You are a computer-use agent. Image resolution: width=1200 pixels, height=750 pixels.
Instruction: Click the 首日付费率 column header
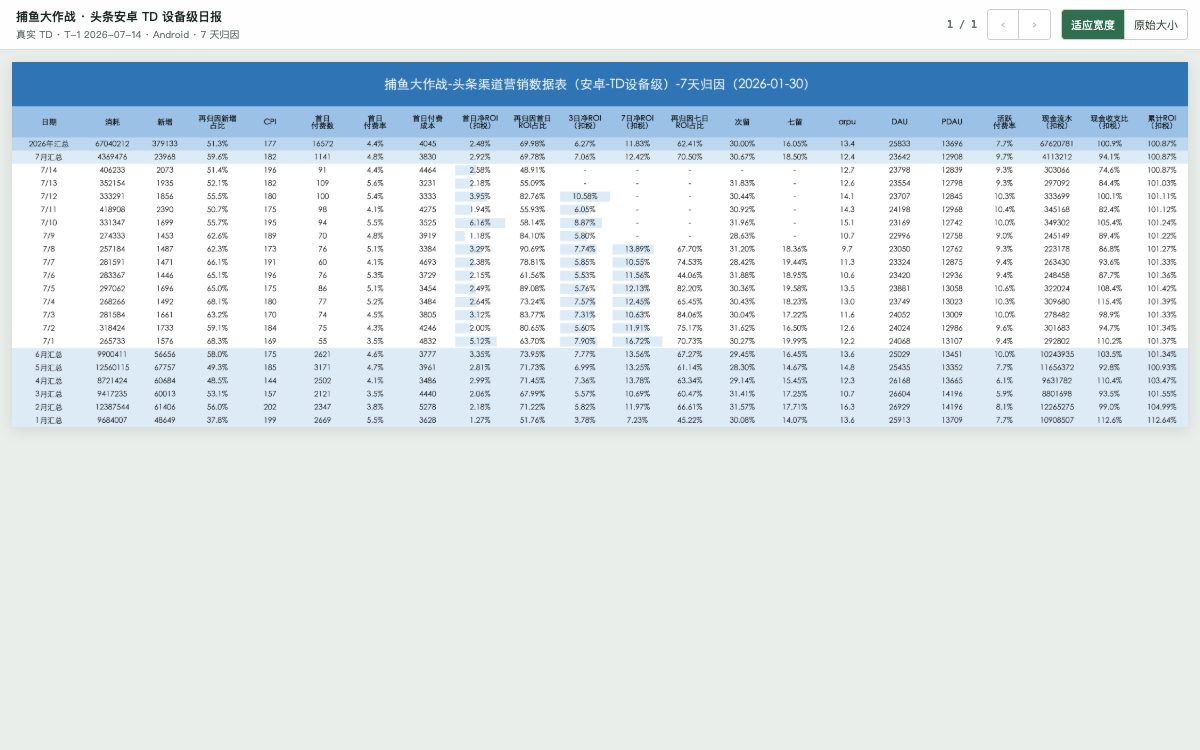375,122
